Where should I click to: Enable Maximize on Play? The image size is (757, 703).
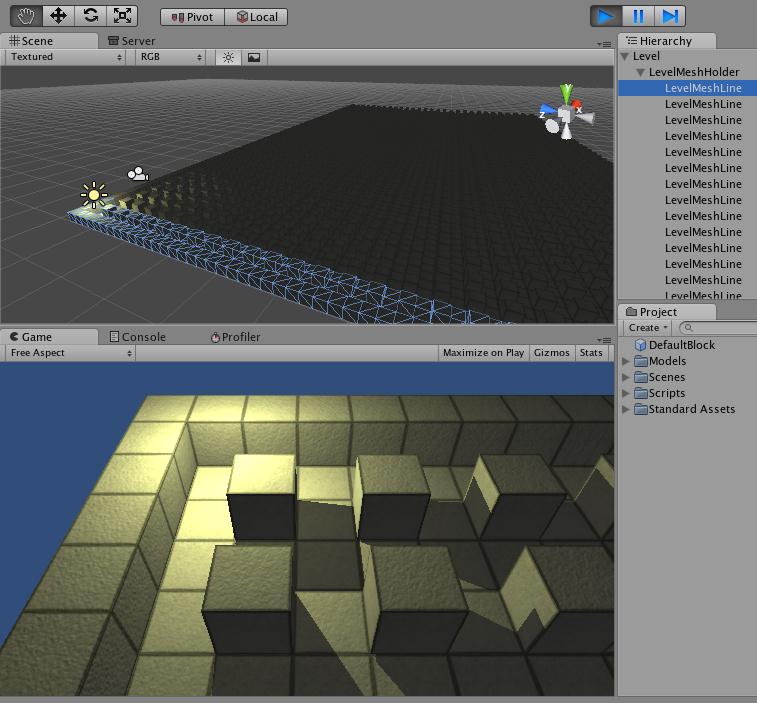pos(483,353)
